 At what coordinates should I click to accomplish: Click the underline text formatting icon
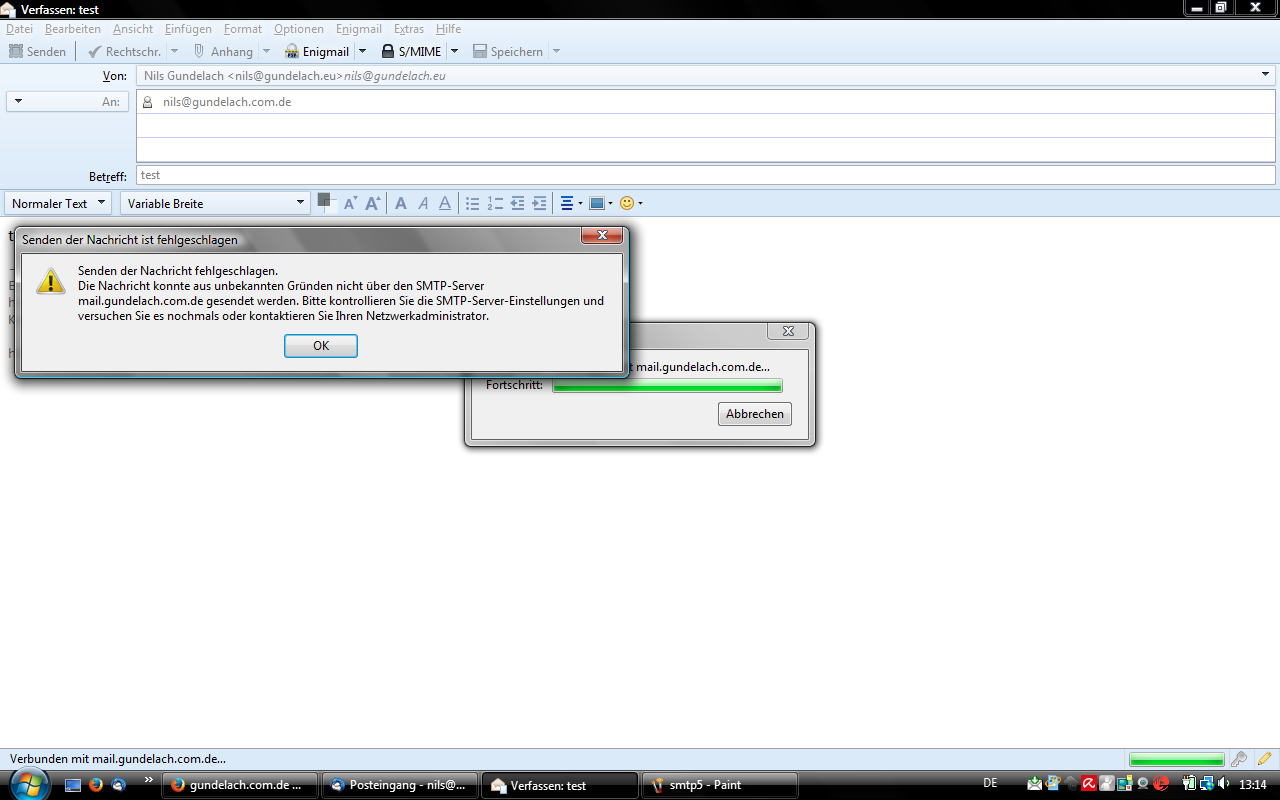446,203
